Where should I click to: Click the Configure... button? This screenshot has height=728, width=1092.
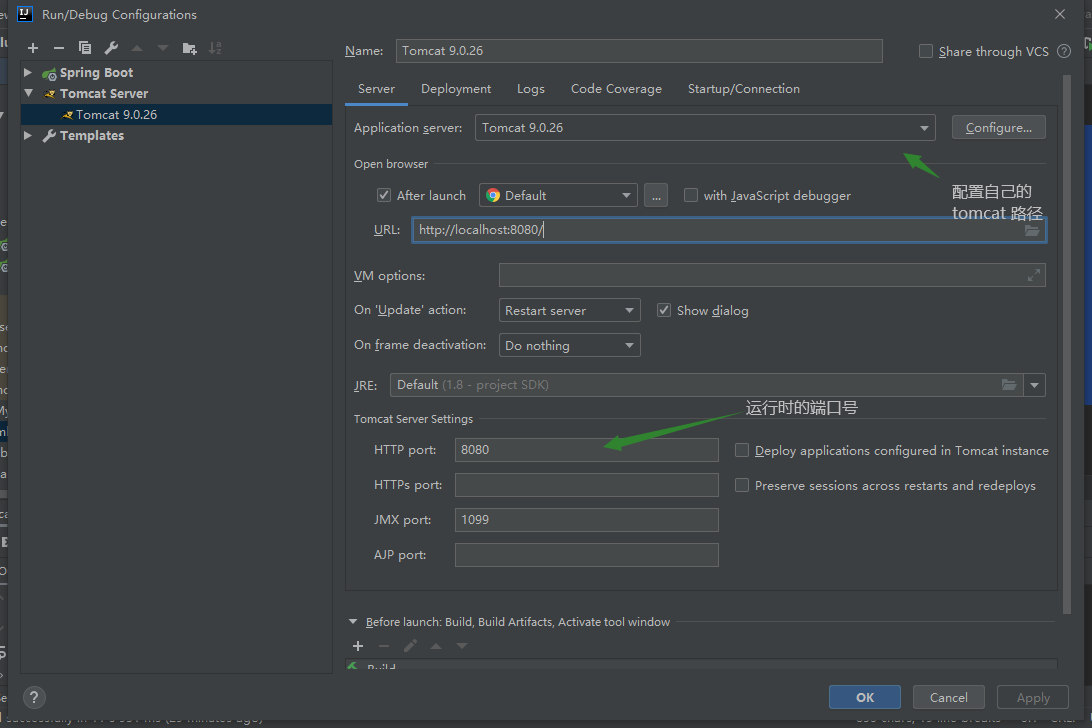[998, 128]
